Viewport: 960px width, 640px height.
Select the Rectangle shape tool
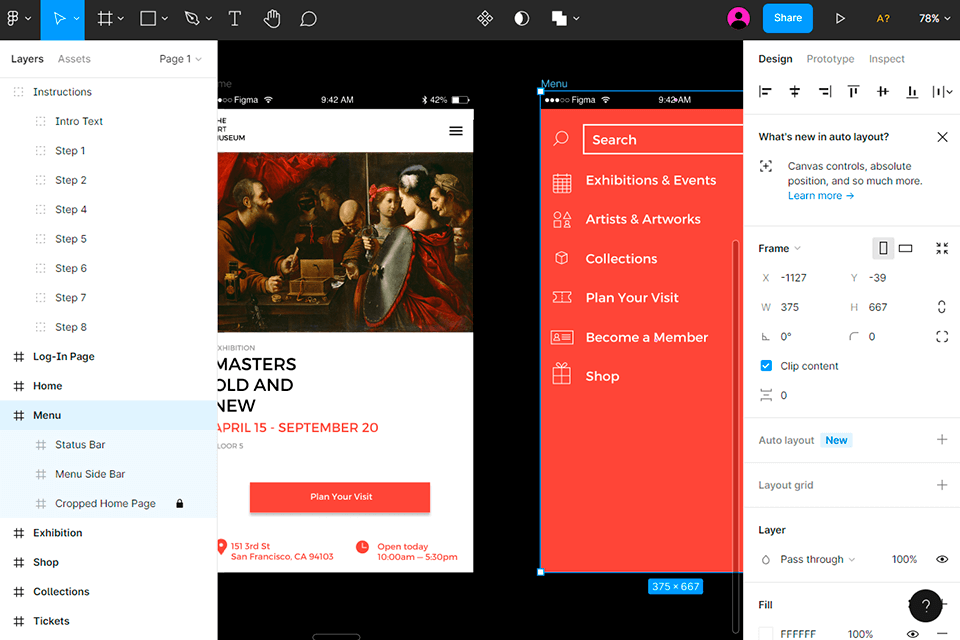148,19
